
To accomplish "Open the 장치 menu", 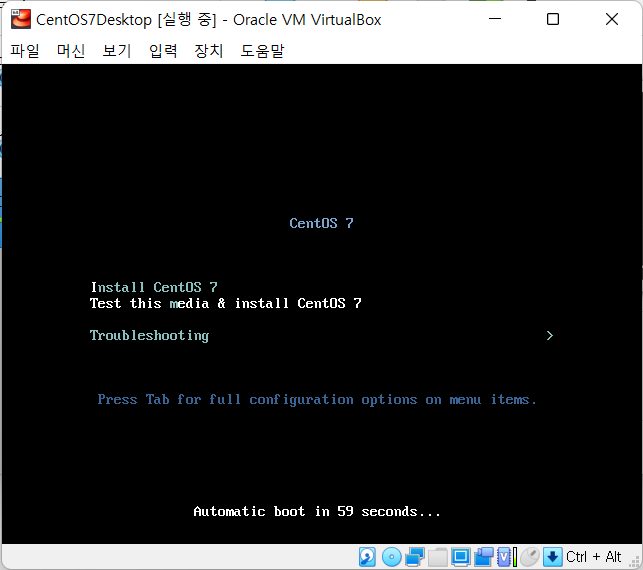I will tap(208, 51).
